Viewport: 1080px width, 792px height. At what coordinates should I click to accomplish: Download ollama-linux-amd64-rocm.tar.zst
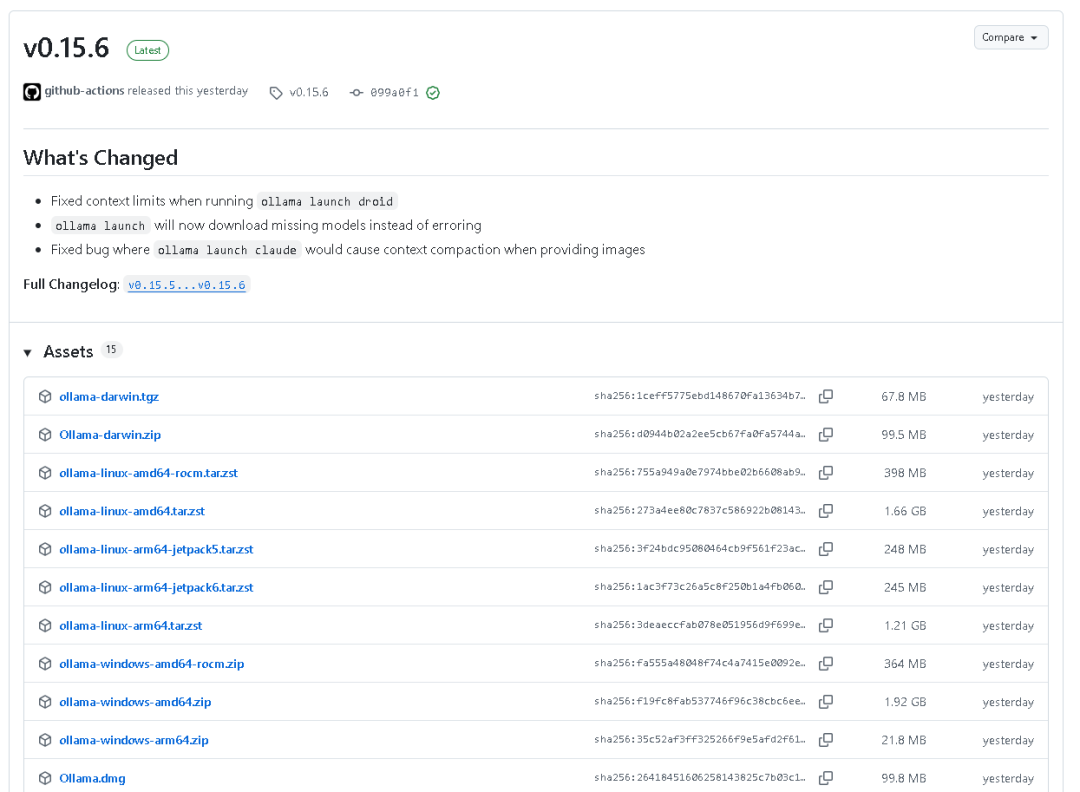[x=148, y=473]
